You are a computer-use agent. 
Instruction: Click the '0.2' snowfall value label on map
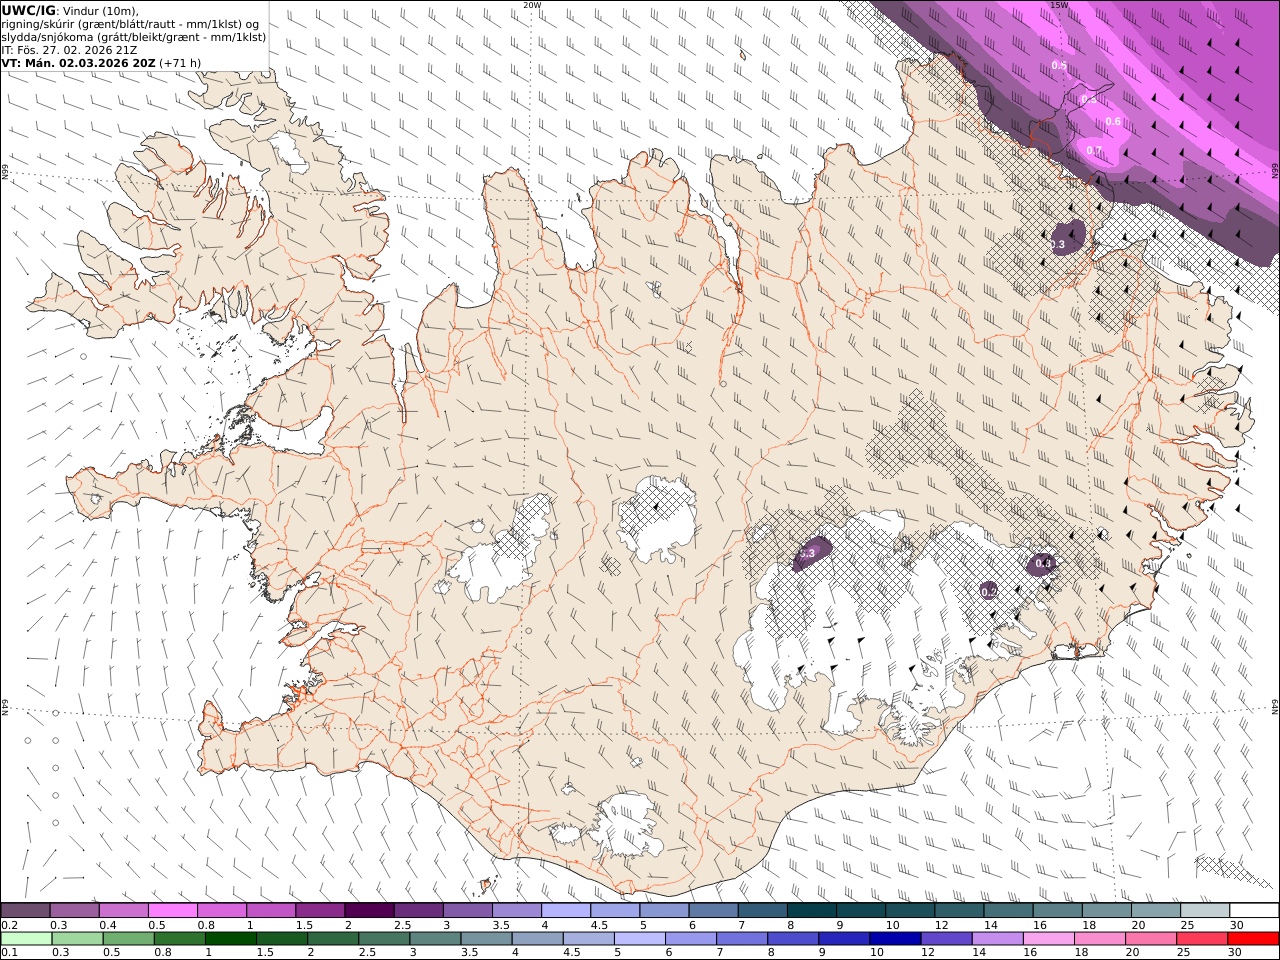(x=988, y=592)
